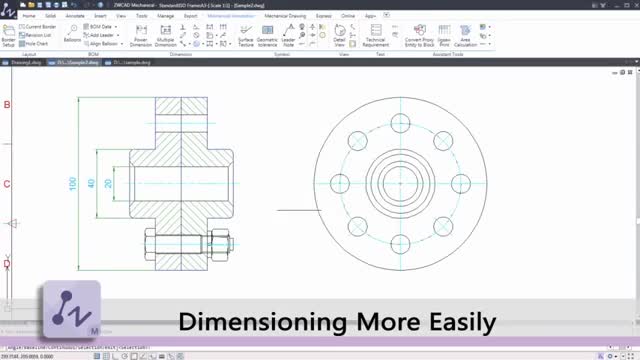Screen dimensions: 640x360
Task: Open the Detail View tool
Action: click(340, 36)
